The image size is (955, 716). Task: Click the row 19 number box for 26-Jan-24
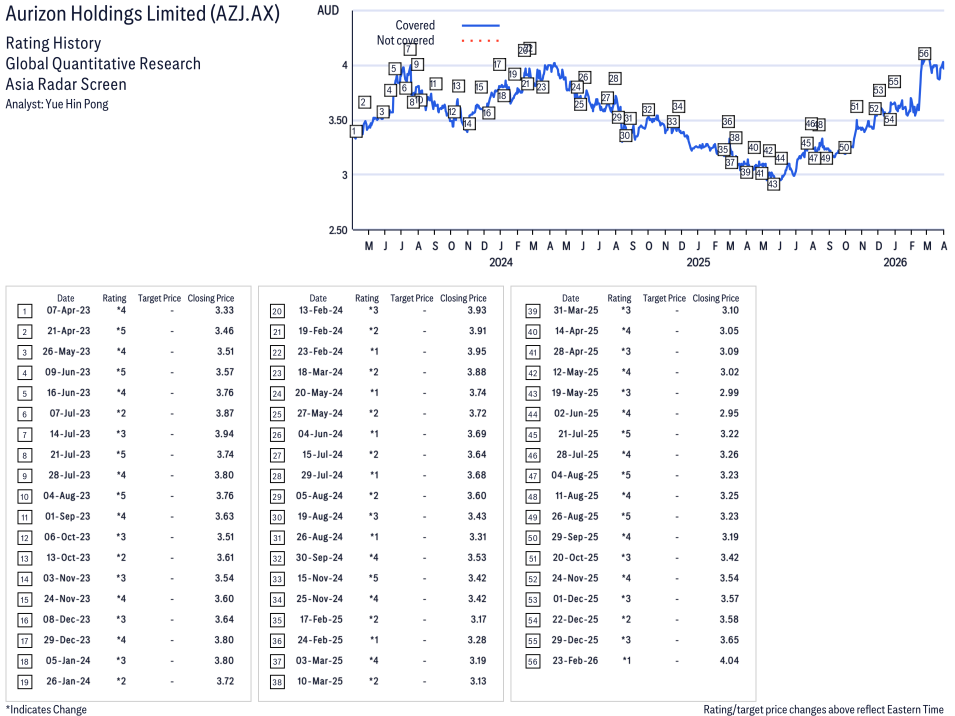tap(25, 682)
